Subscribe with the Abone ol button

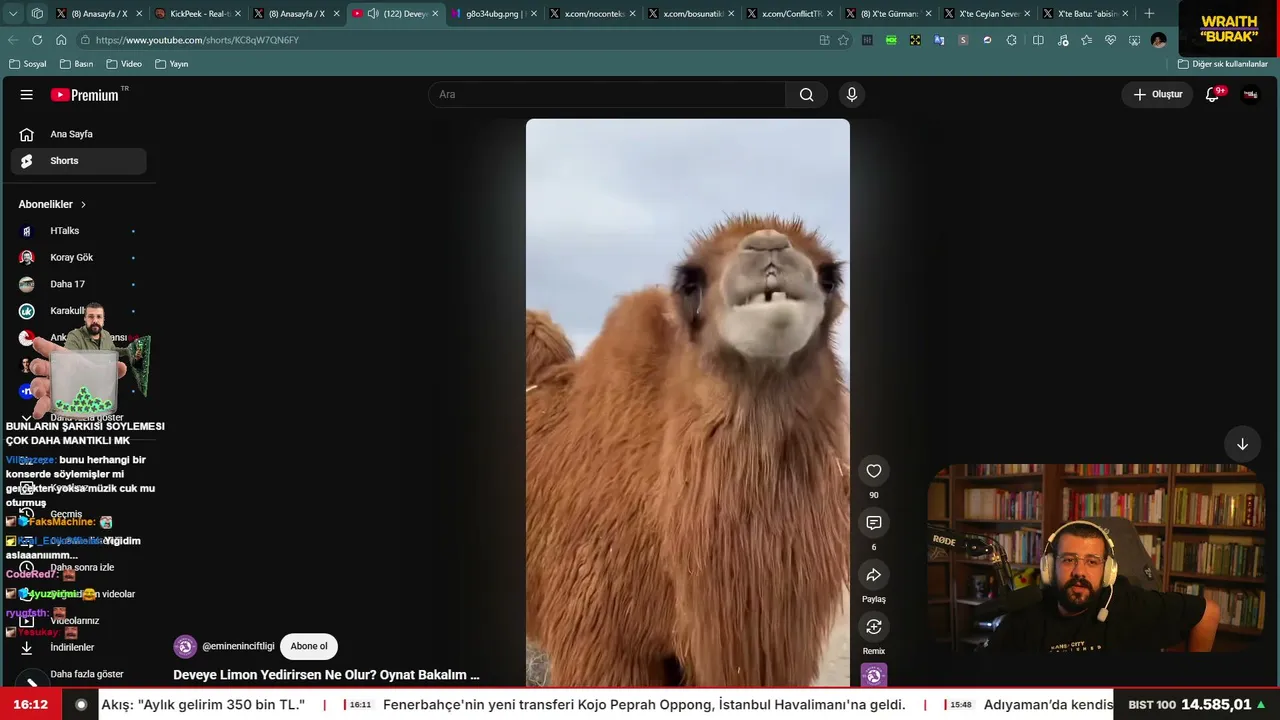pyautogui.click(x=309, y=647)
